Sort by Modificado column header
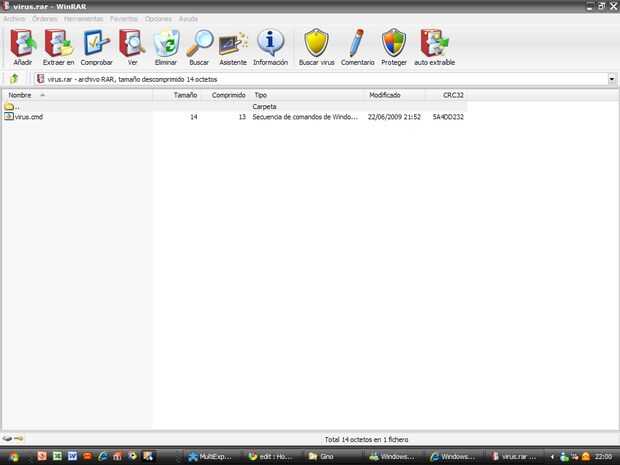The image size is (620, 465). [394, 95]
